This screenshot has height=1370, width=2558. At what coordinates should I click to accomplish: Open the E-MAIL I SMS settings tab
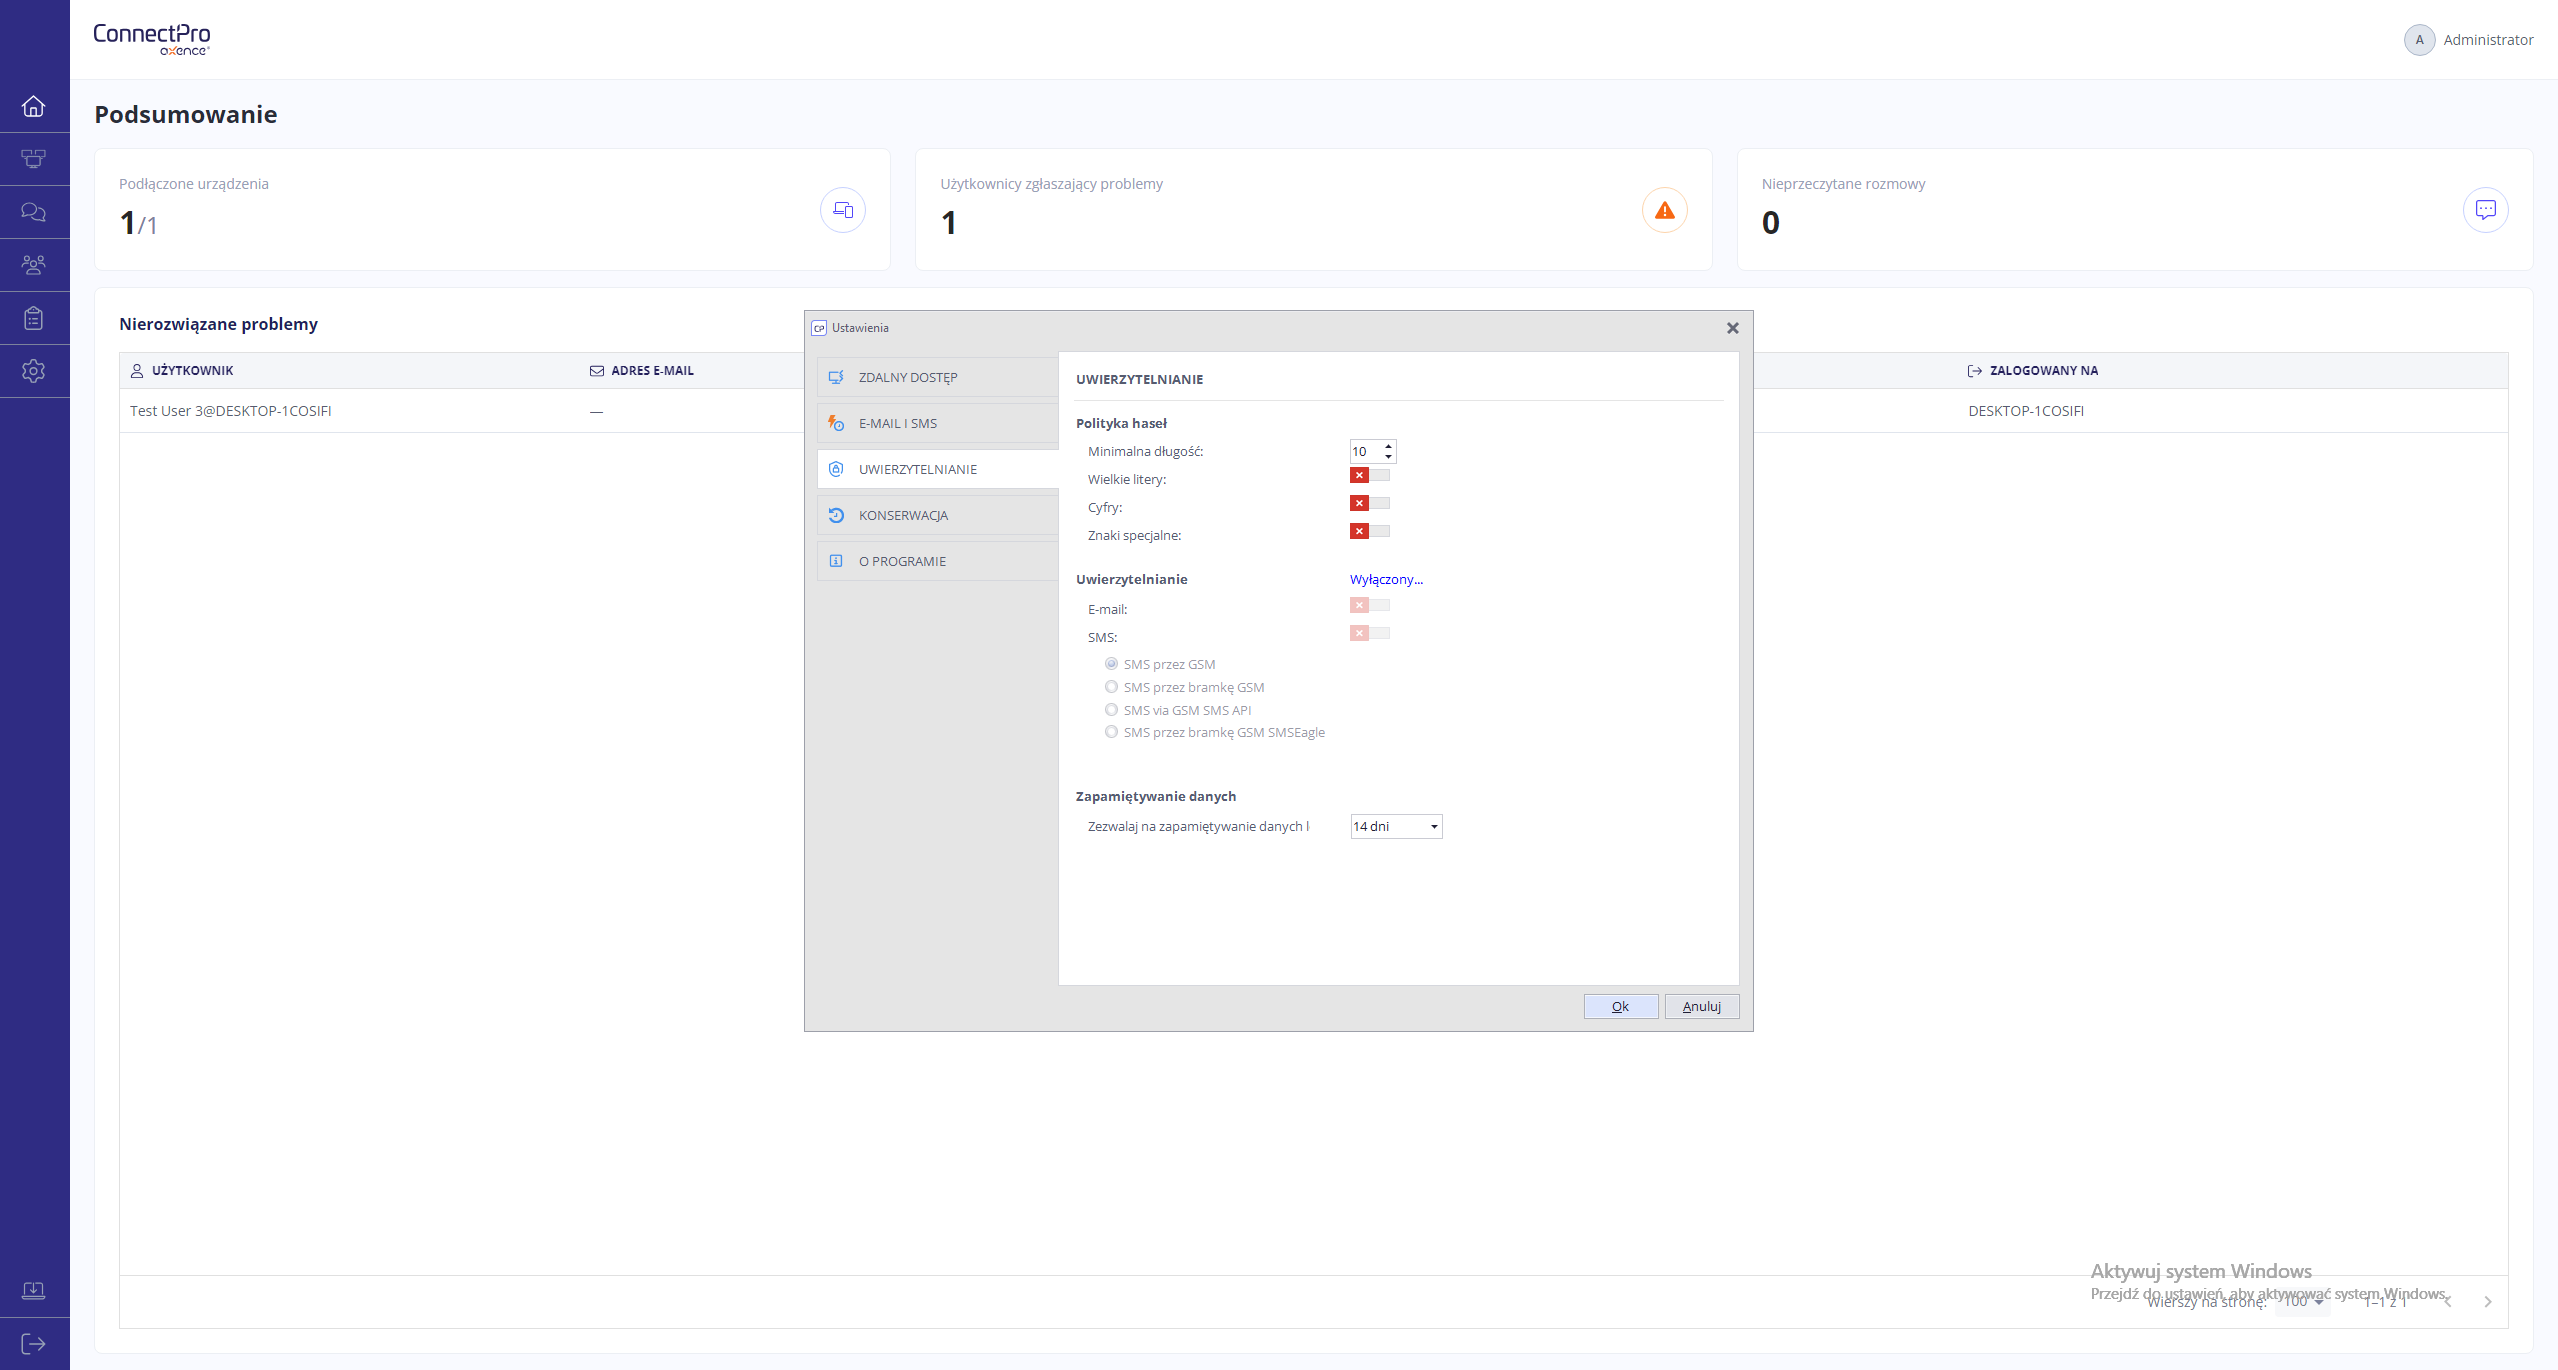coord(938,423)
